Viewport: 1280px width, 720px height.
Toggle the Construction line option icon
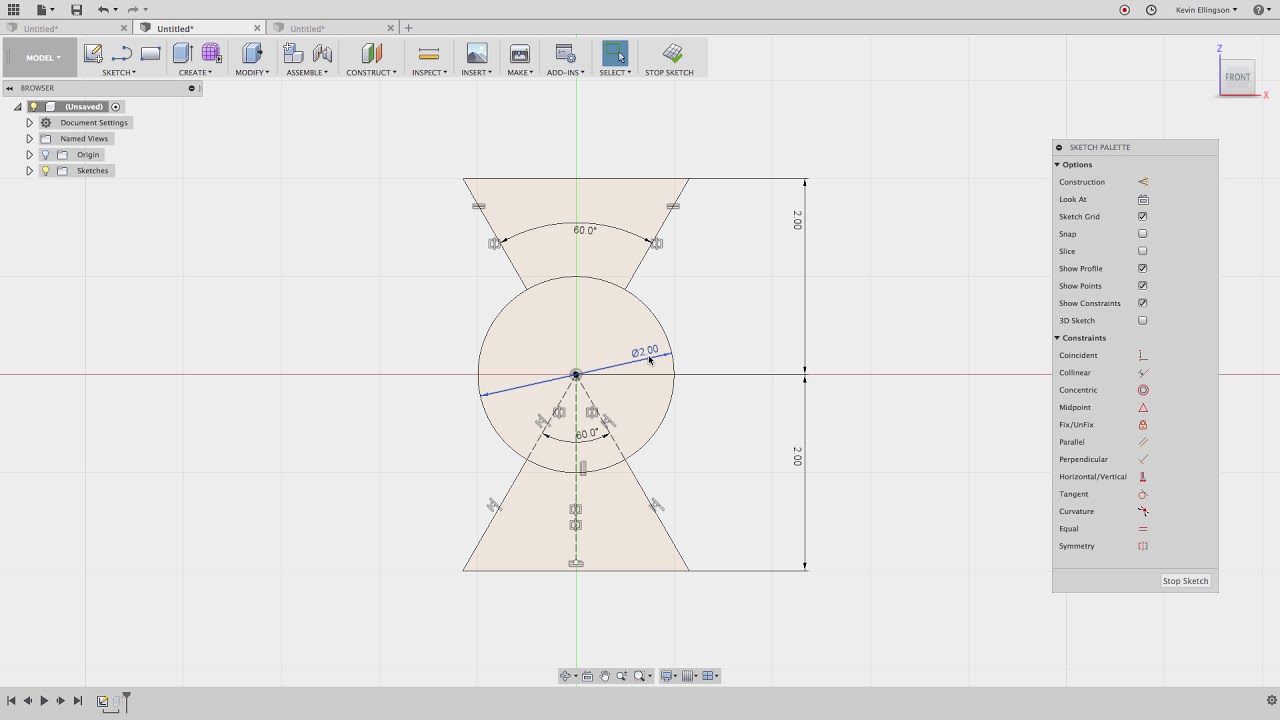coord(1143,182)
